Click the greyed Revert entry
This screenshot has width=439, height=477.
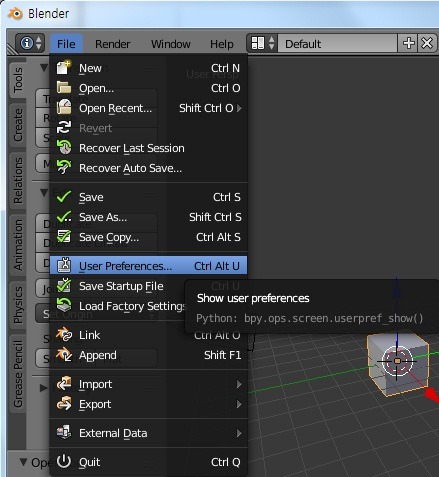[x=149, y=128]
